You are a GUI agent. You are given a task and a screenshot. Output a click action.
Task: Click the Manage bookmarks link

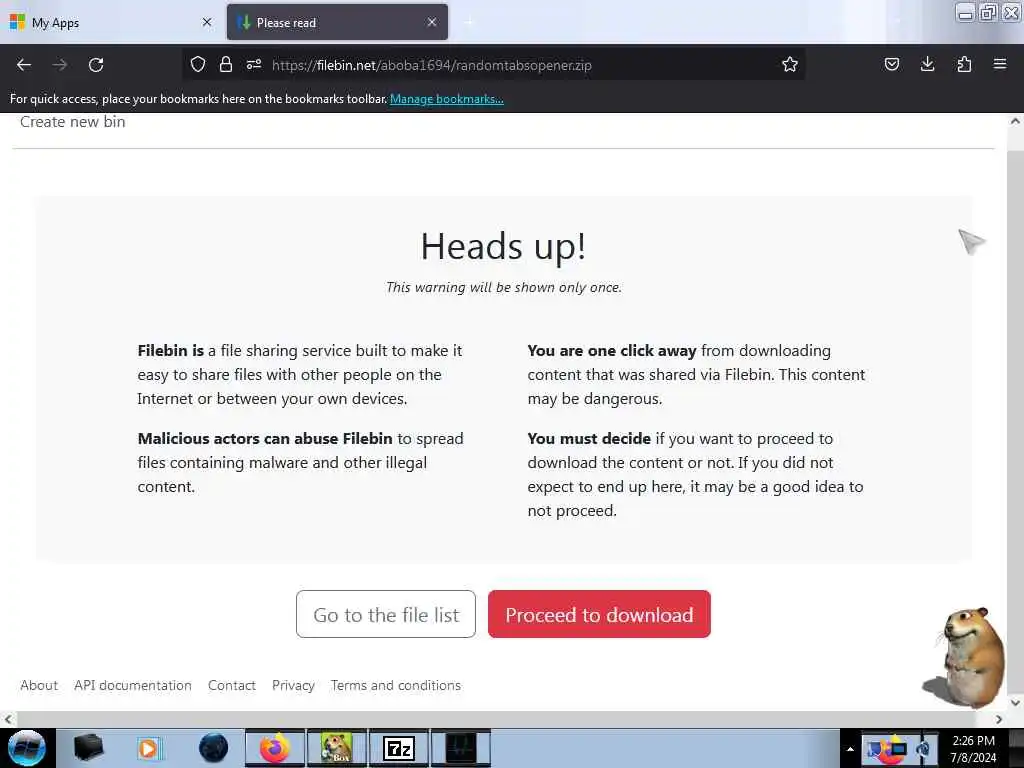pyautogui.click(x=447, y=99)
